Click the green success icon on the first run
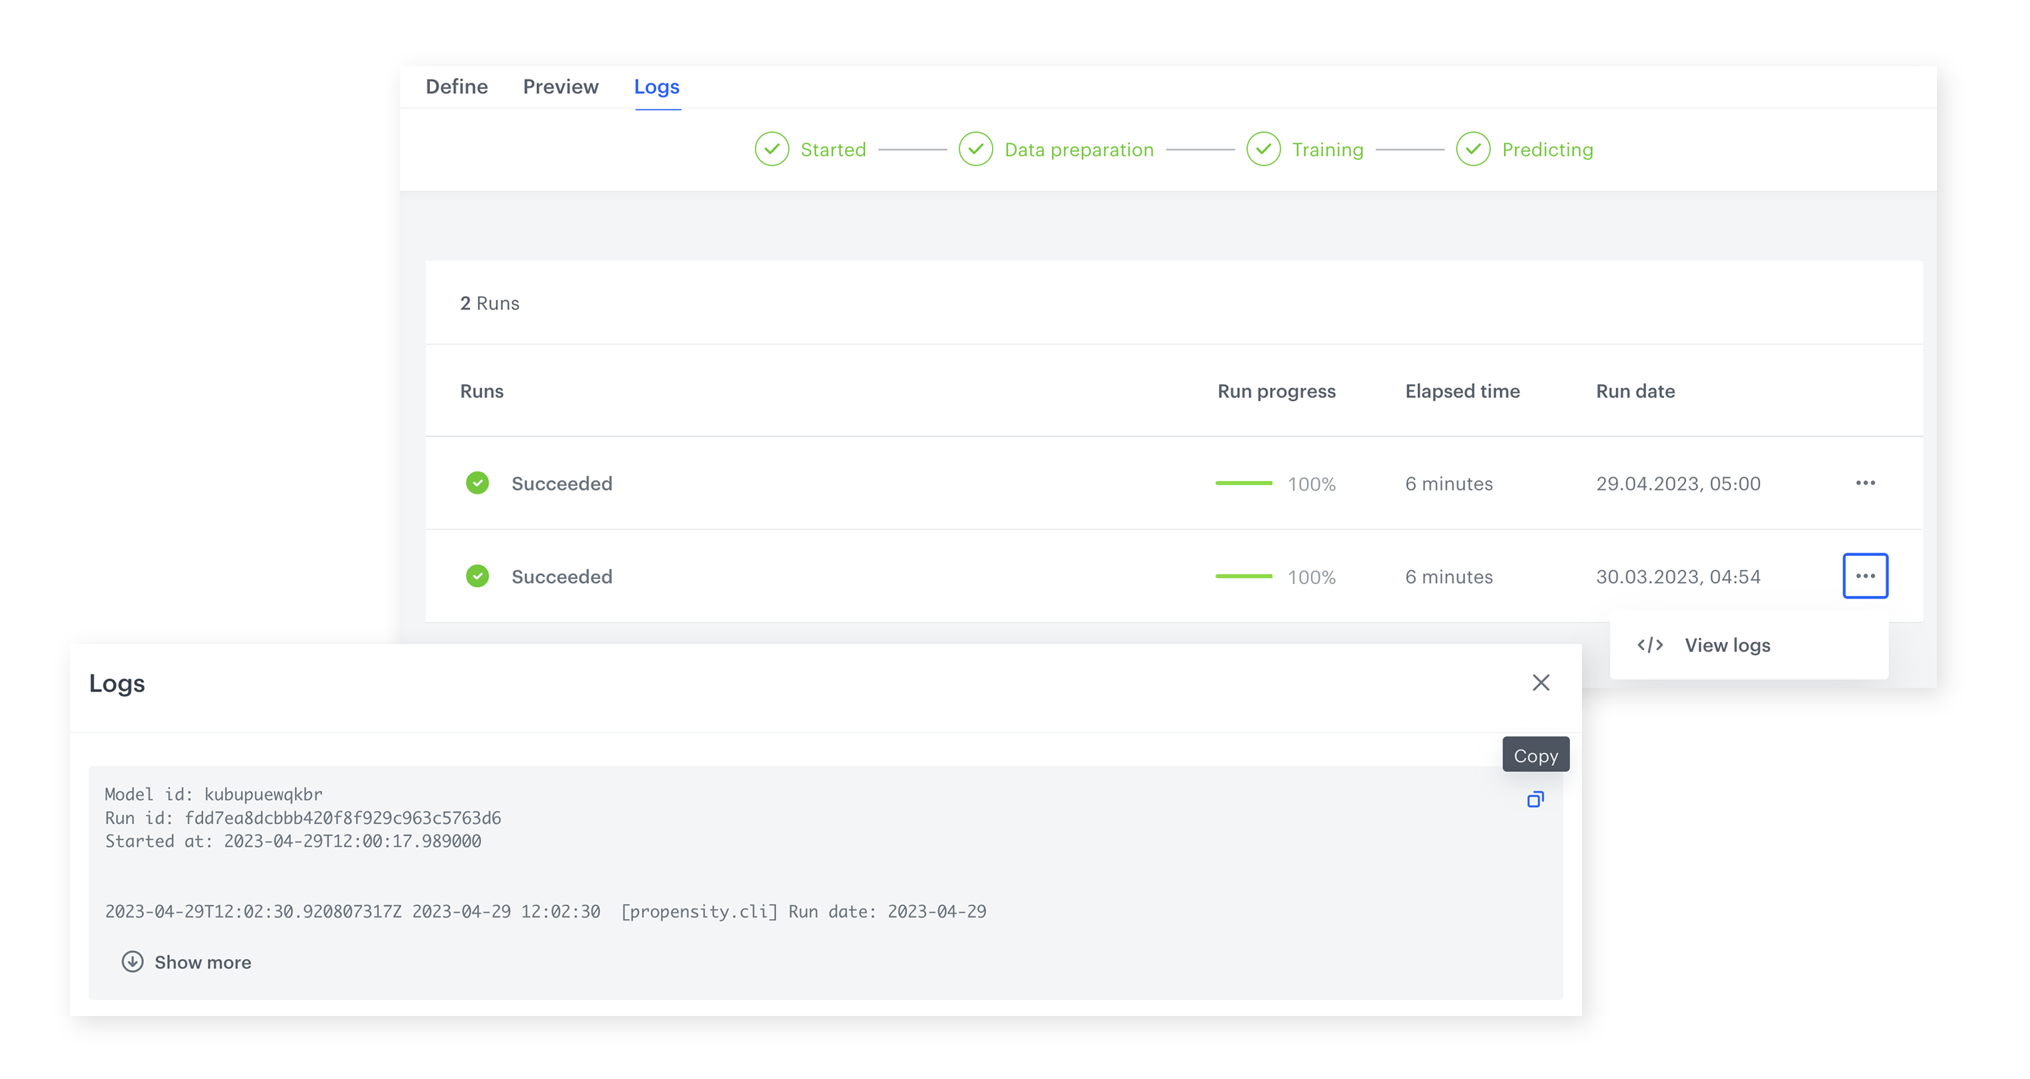This screenshot has width=2030, height=1079. pos(478,483)
